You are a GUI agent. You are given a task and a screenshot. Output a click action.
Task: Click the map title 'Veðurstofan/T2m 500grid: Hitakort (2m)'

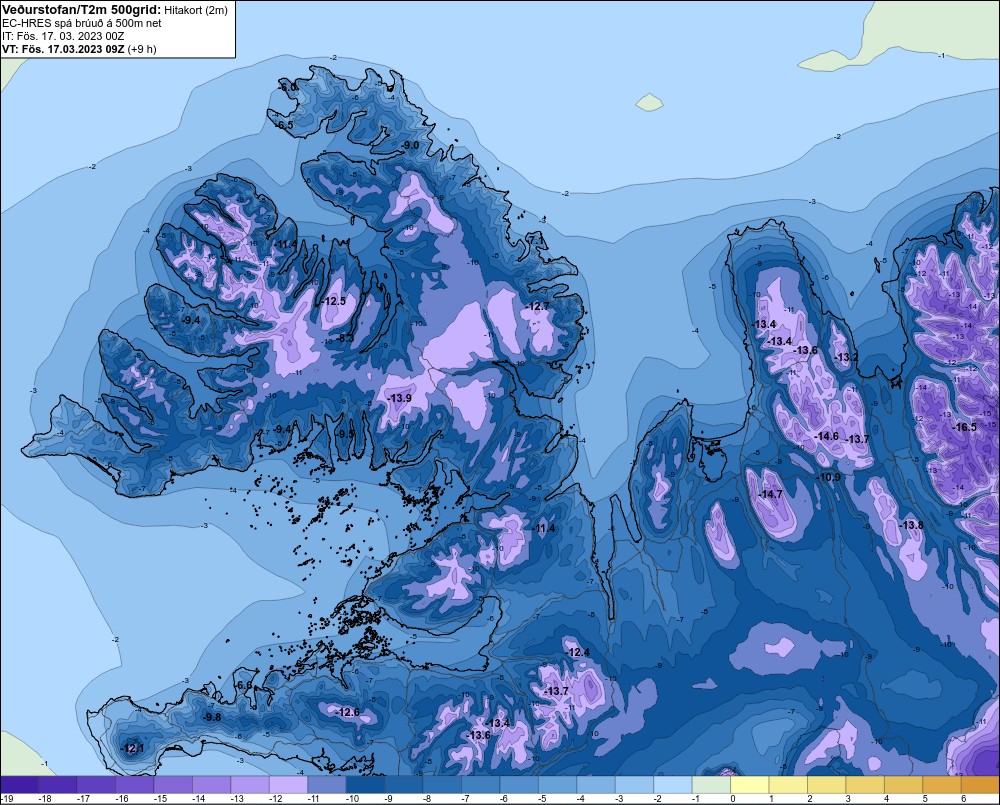tap(115, 10)
